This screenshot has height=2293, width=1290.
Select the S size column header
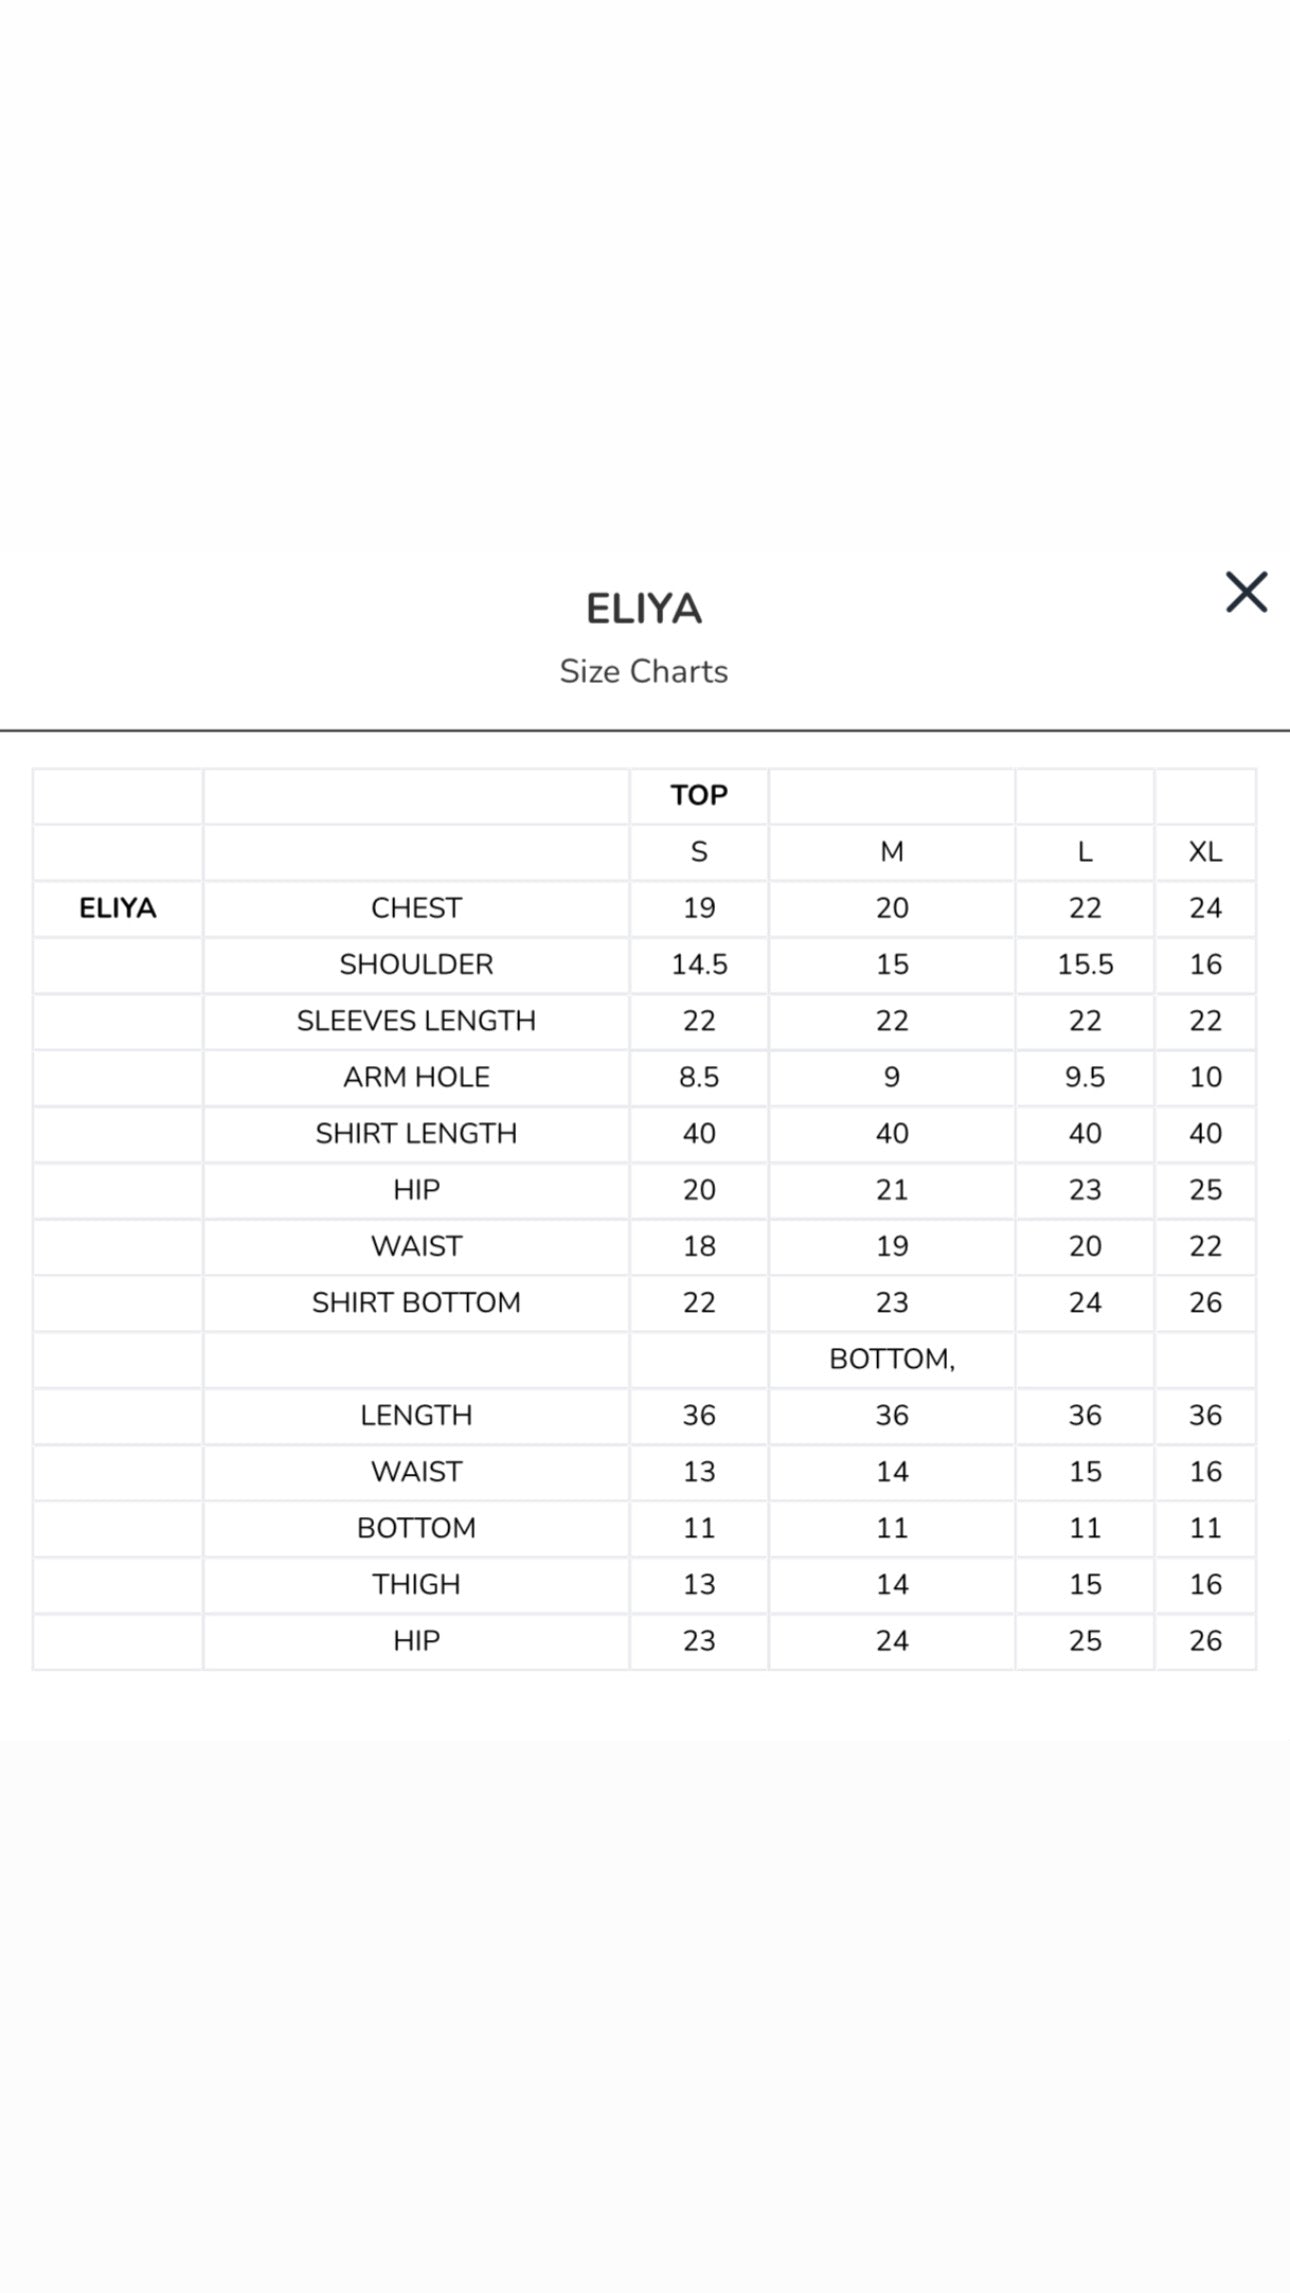pyautogui.click(x=699, y=852)
